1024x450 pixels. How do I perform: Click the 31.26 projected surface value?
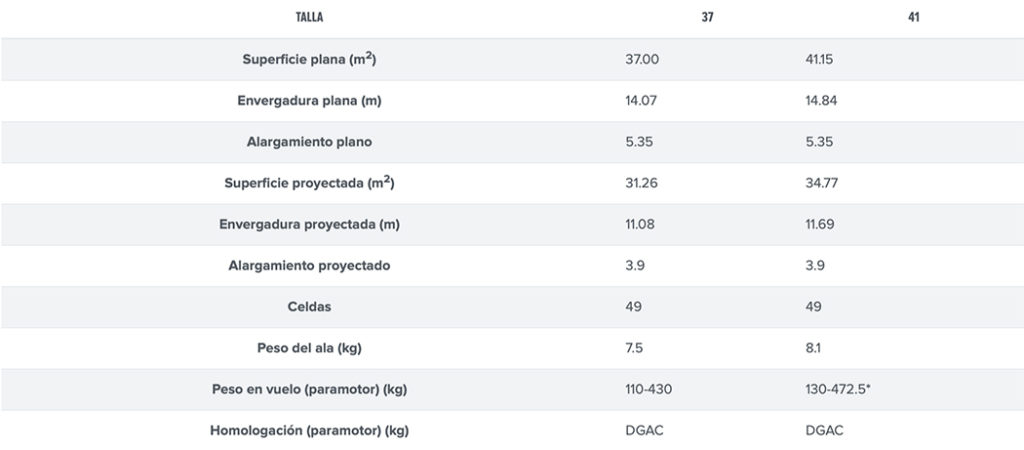[640, 184]
